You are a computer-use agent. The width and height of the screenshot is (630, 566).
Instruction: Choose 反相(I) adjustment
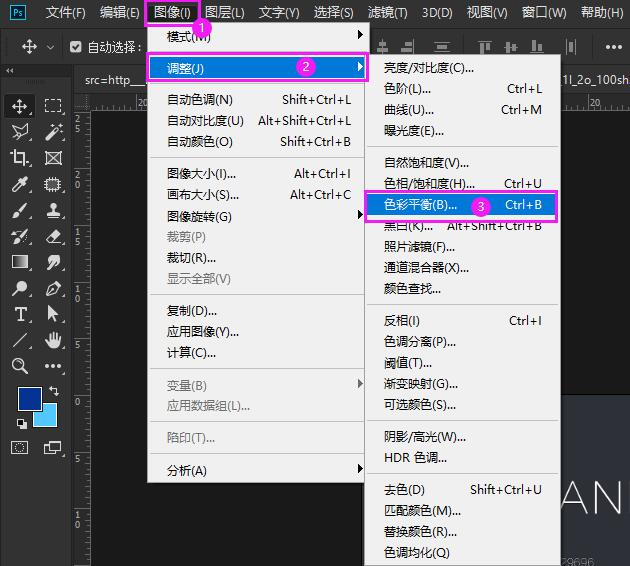(463, 321)
